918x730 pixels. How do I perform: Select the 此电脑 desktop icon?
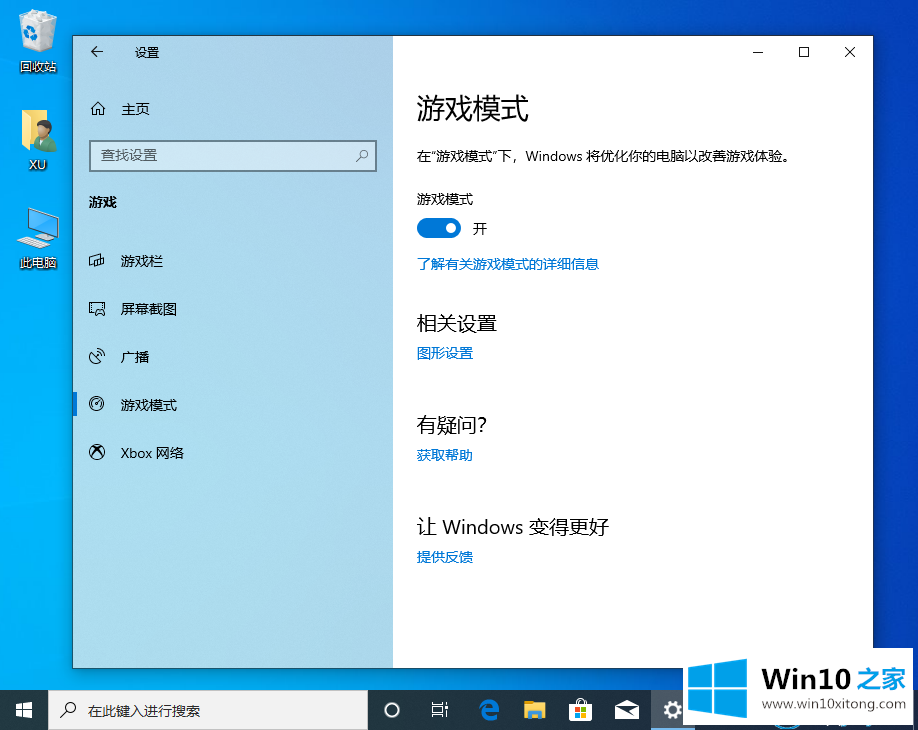coord(38,238)
